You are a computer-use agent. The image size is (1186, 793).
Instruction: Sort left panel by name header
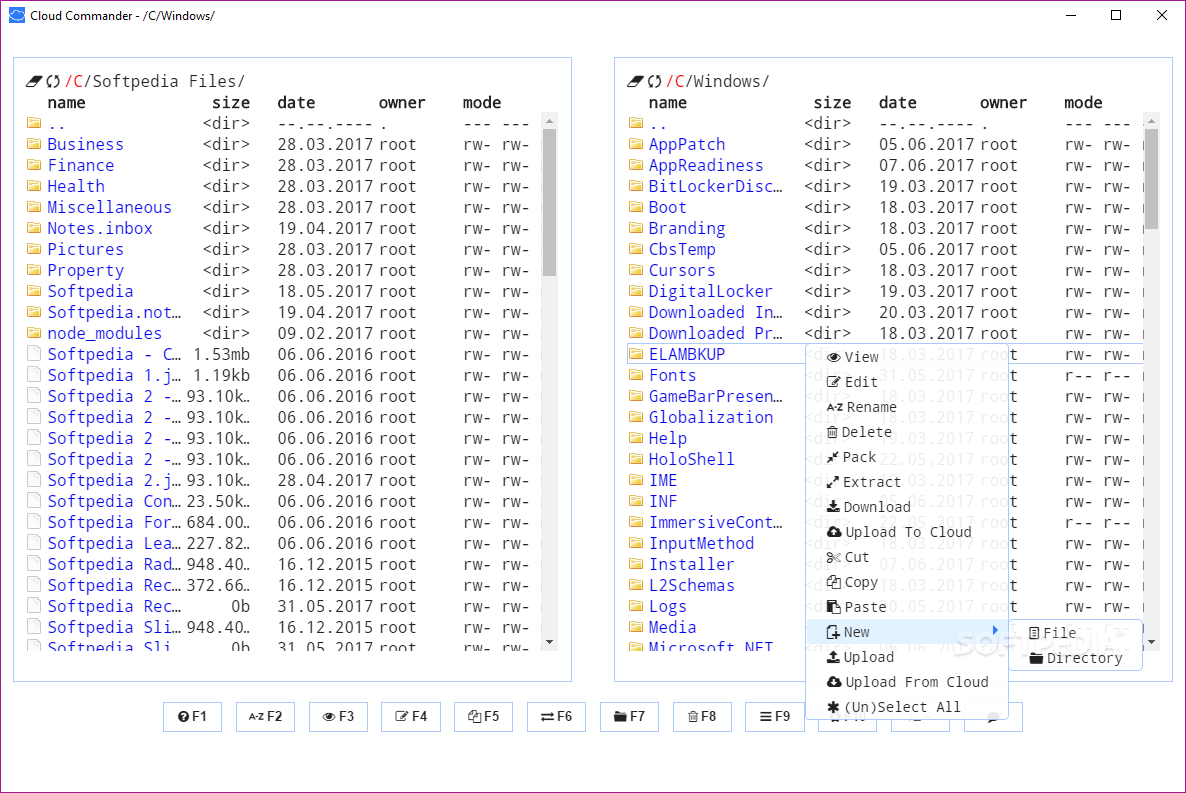(x=67, y=103)
